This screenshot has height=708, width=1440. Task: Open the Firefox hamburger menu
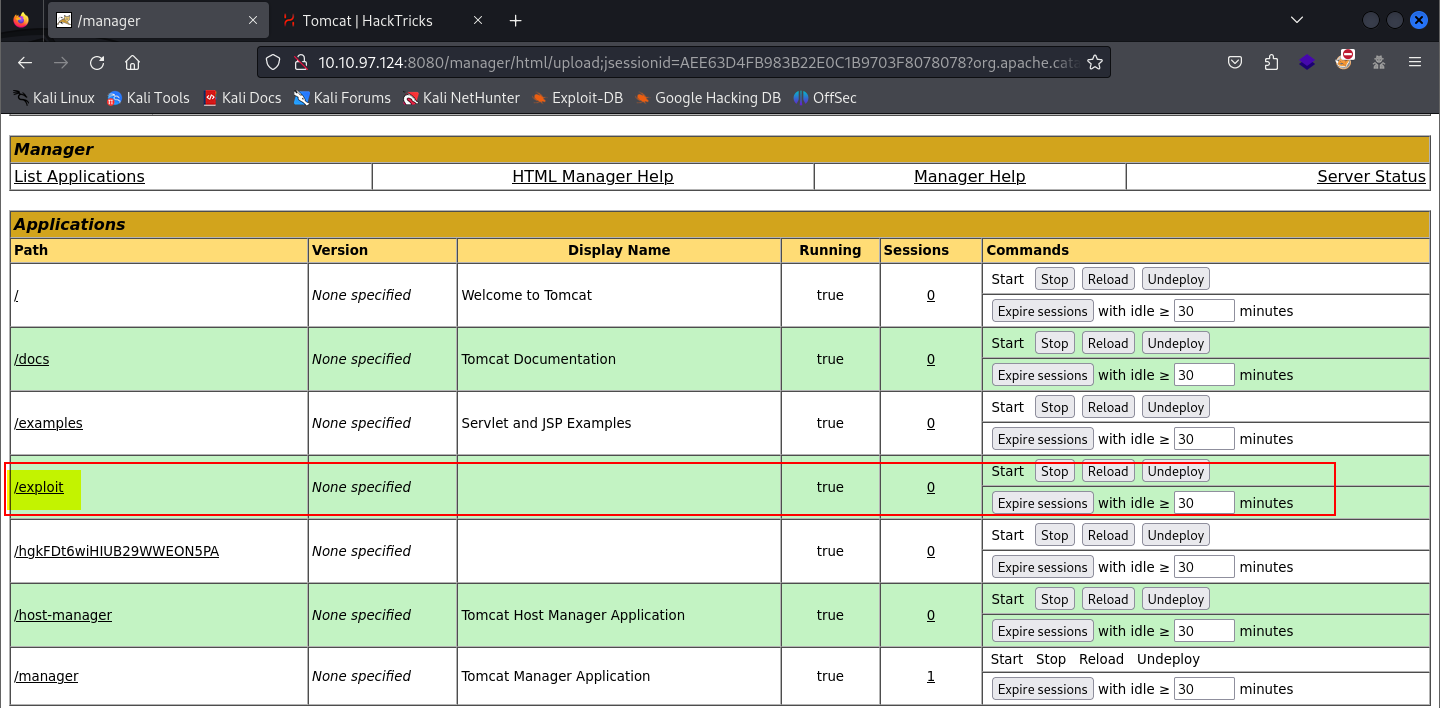pos(1415,62)
